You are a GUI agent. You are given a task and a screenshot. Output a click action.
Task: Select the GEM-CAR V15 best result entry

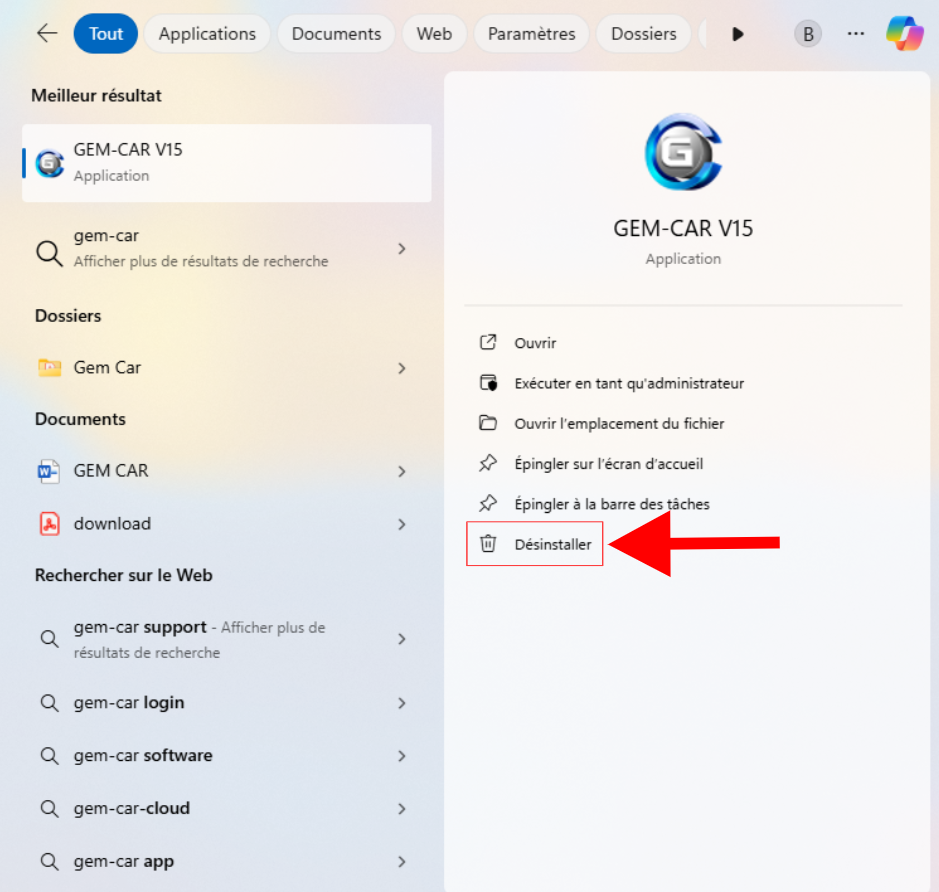click(x=226, y=163)
